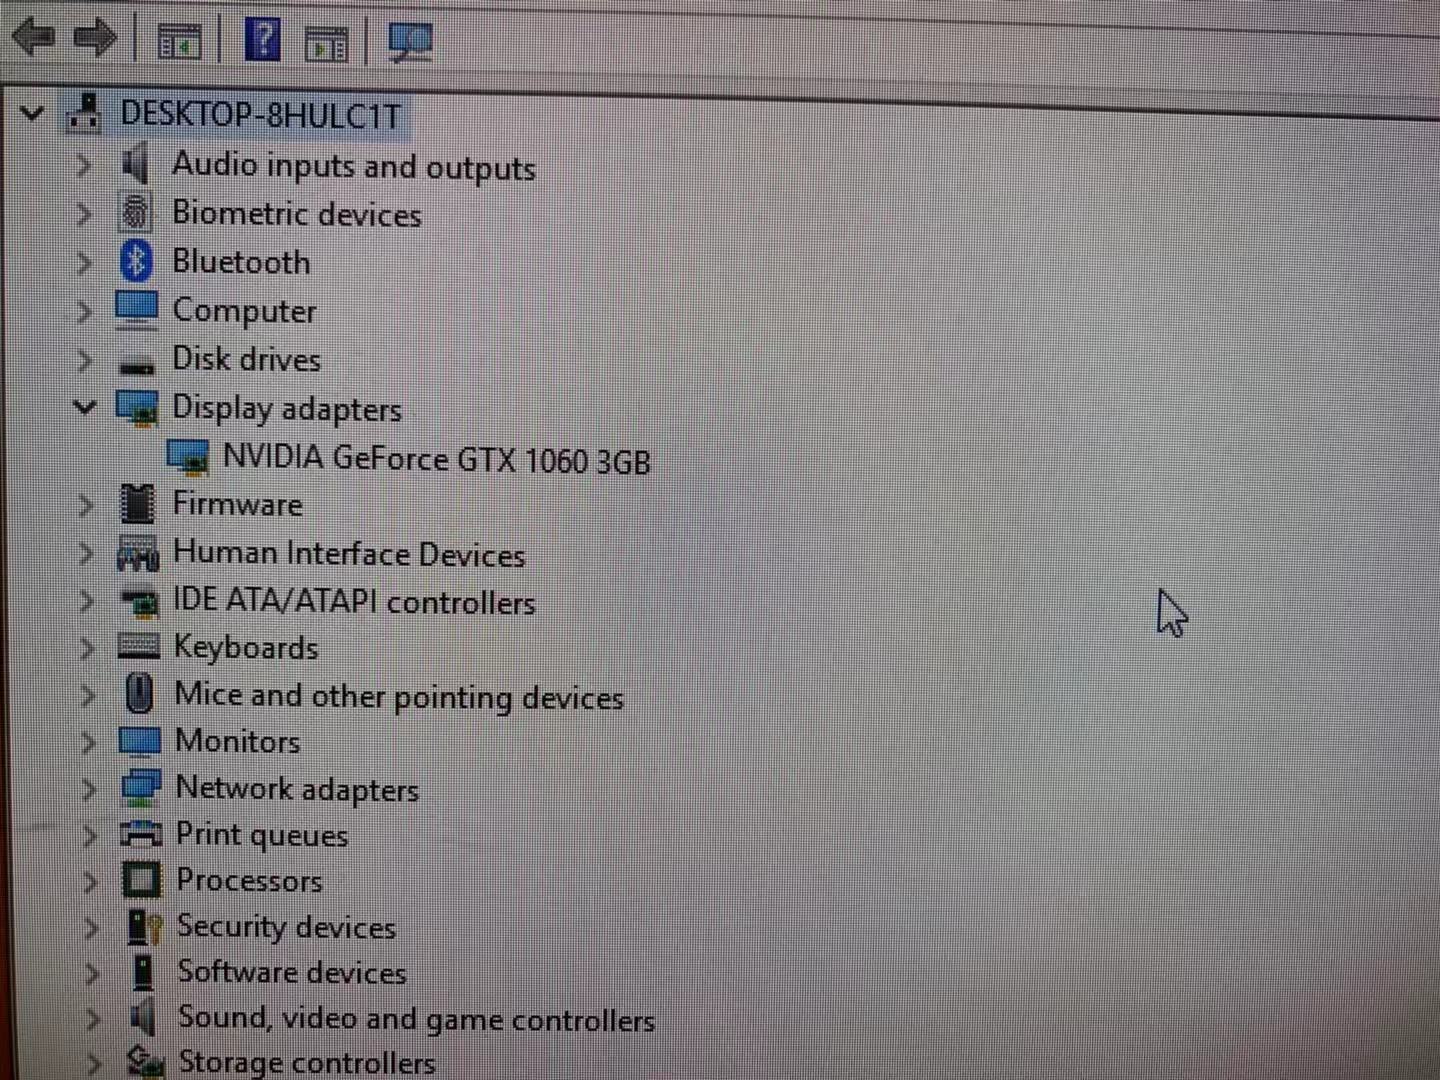This screenshot has height=1080, width=1440.
Task: Select the Security devices label
Action: (x=286, y=927)
